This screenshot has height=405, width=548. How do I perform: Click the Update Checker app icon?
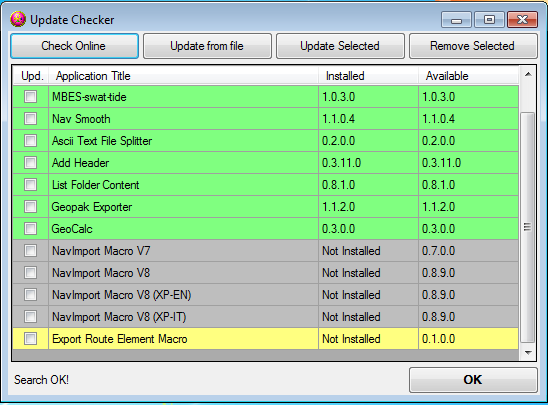18,19
